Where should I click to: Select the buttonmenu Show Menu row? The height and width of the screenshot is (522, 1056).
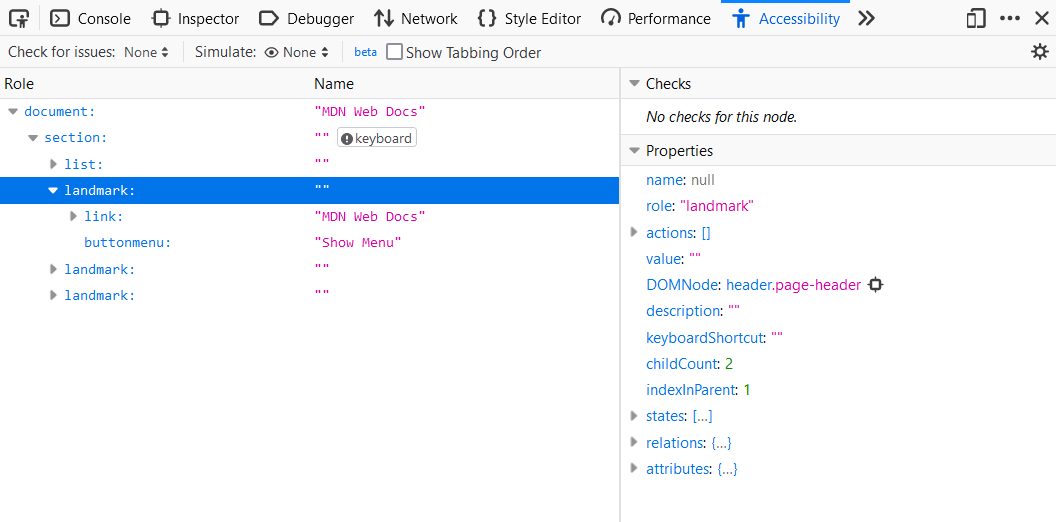click(128, 243)
